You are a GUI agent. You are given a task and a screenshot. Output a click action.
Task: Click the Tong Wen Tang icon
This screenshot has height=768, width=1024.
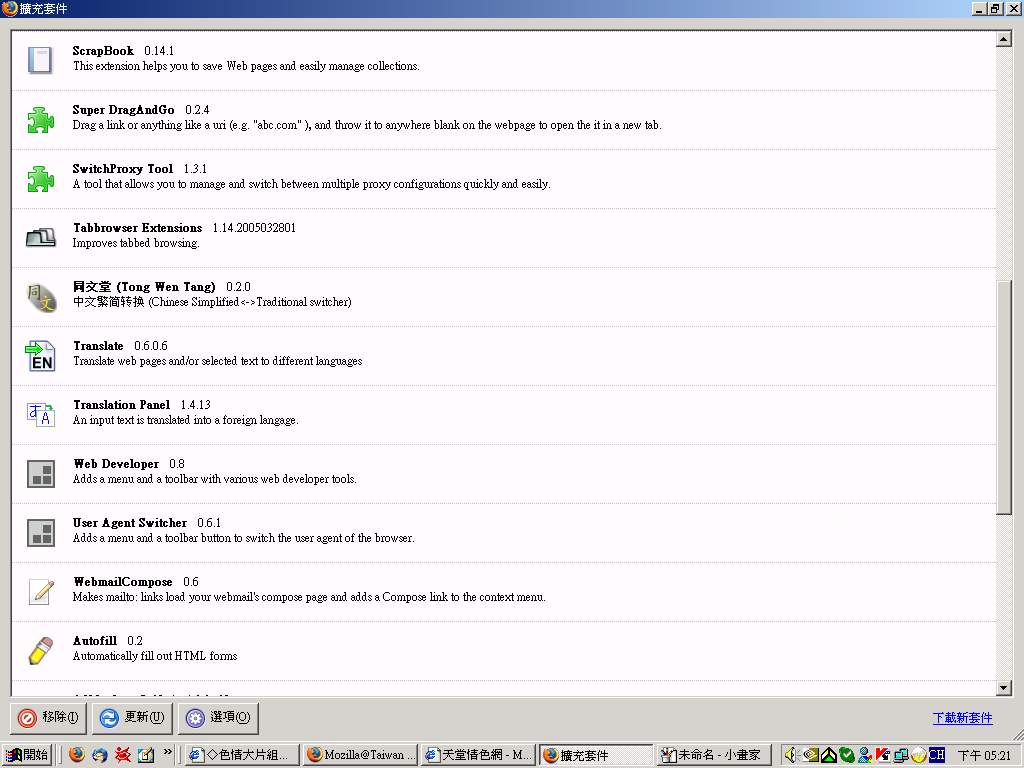click(x=41, y=297)
